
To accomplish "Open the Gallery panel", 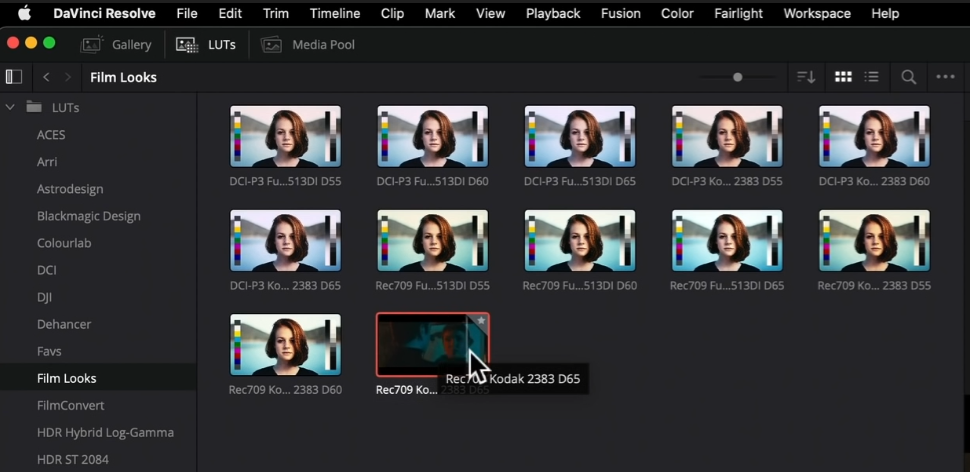I will pyautogui.click(x=116, y=45).
